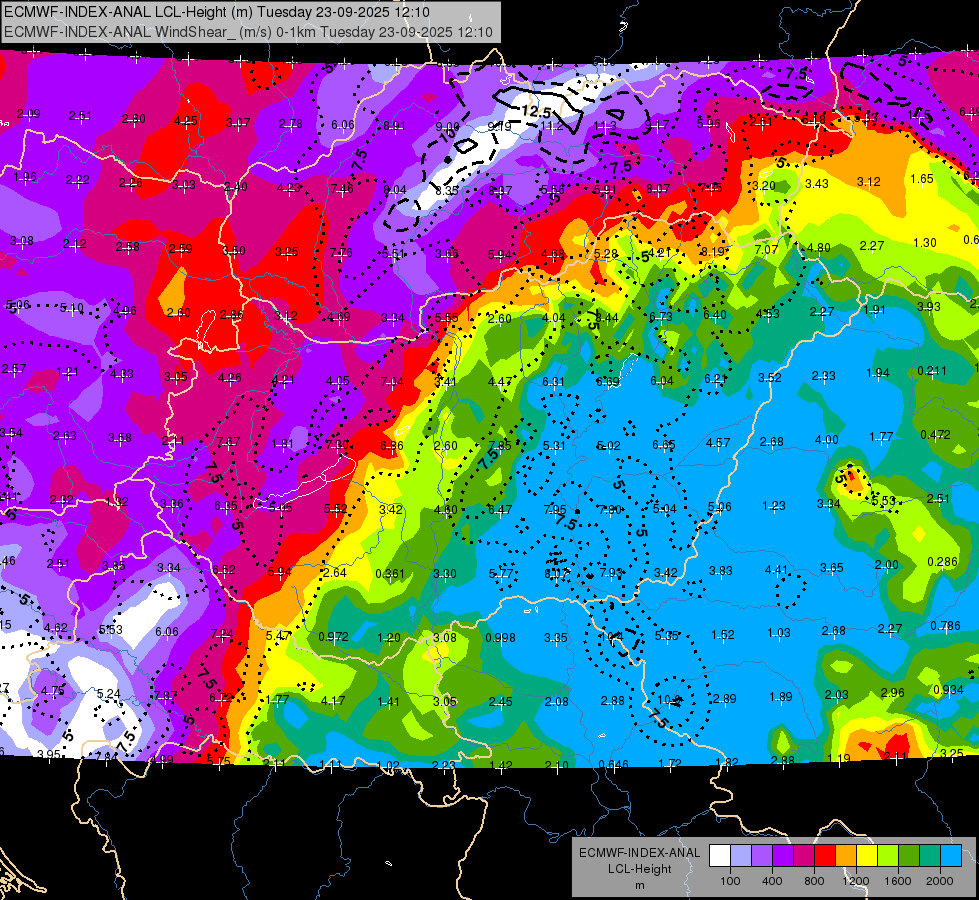Click grid value 1.23
The width and height of the screenshot is (979, 900).
point(774,505)
